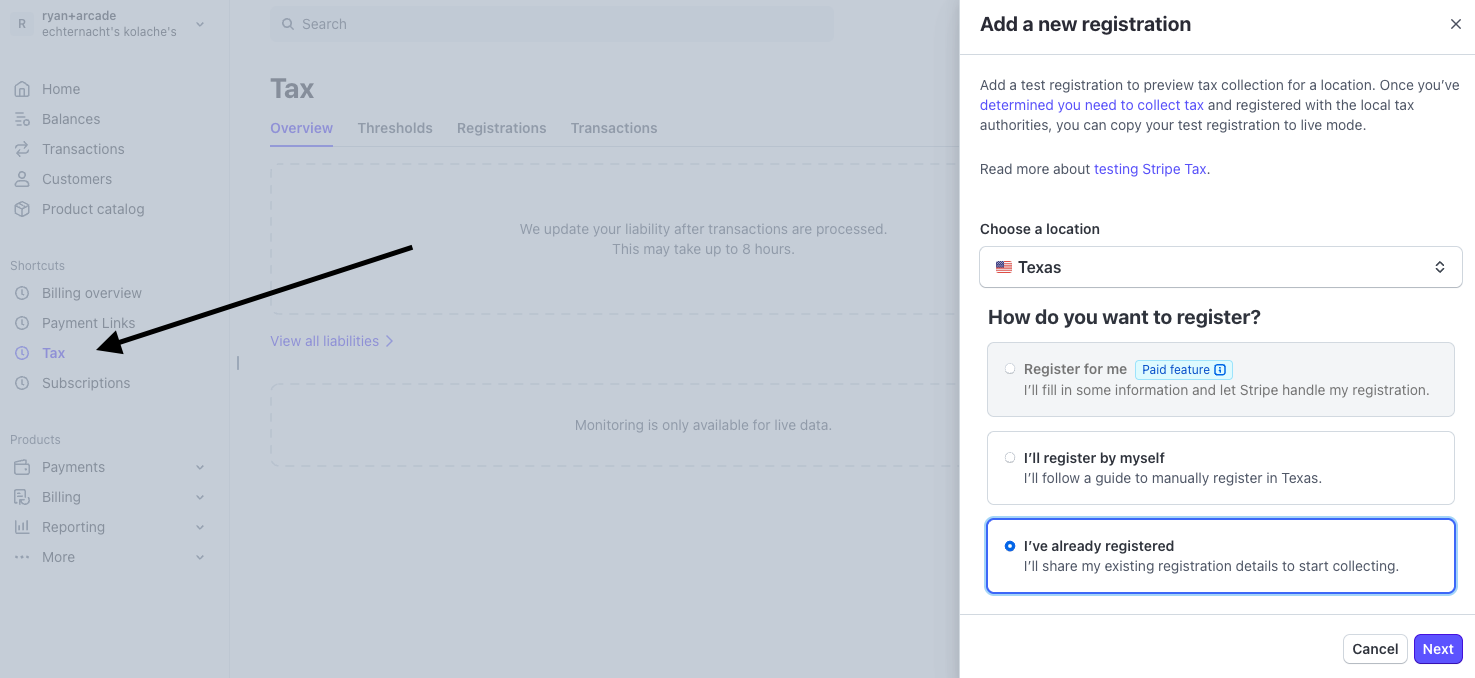
Task: Click the Balances icon in sidebar
Action: pyautogui.click(x=22, y=119)
